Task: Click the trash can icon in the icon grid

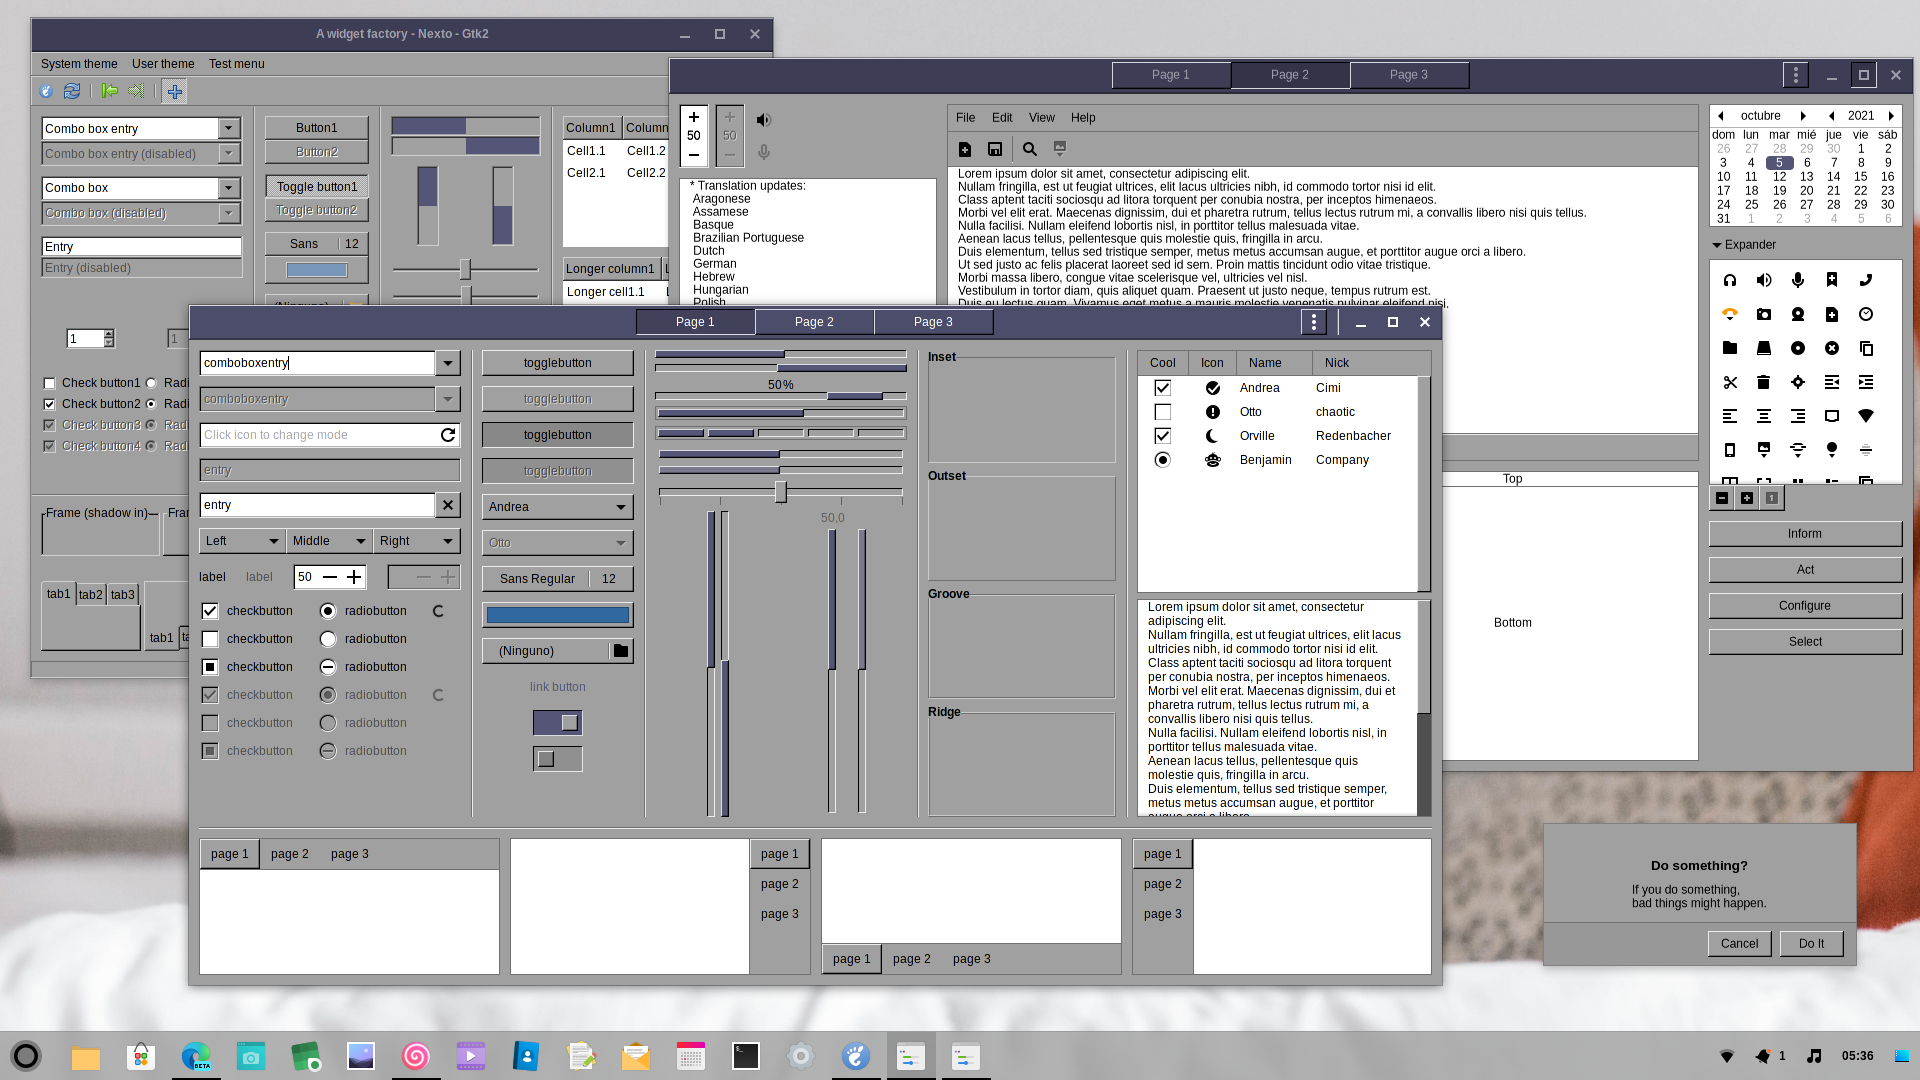Action: (x=1764, y=382)
